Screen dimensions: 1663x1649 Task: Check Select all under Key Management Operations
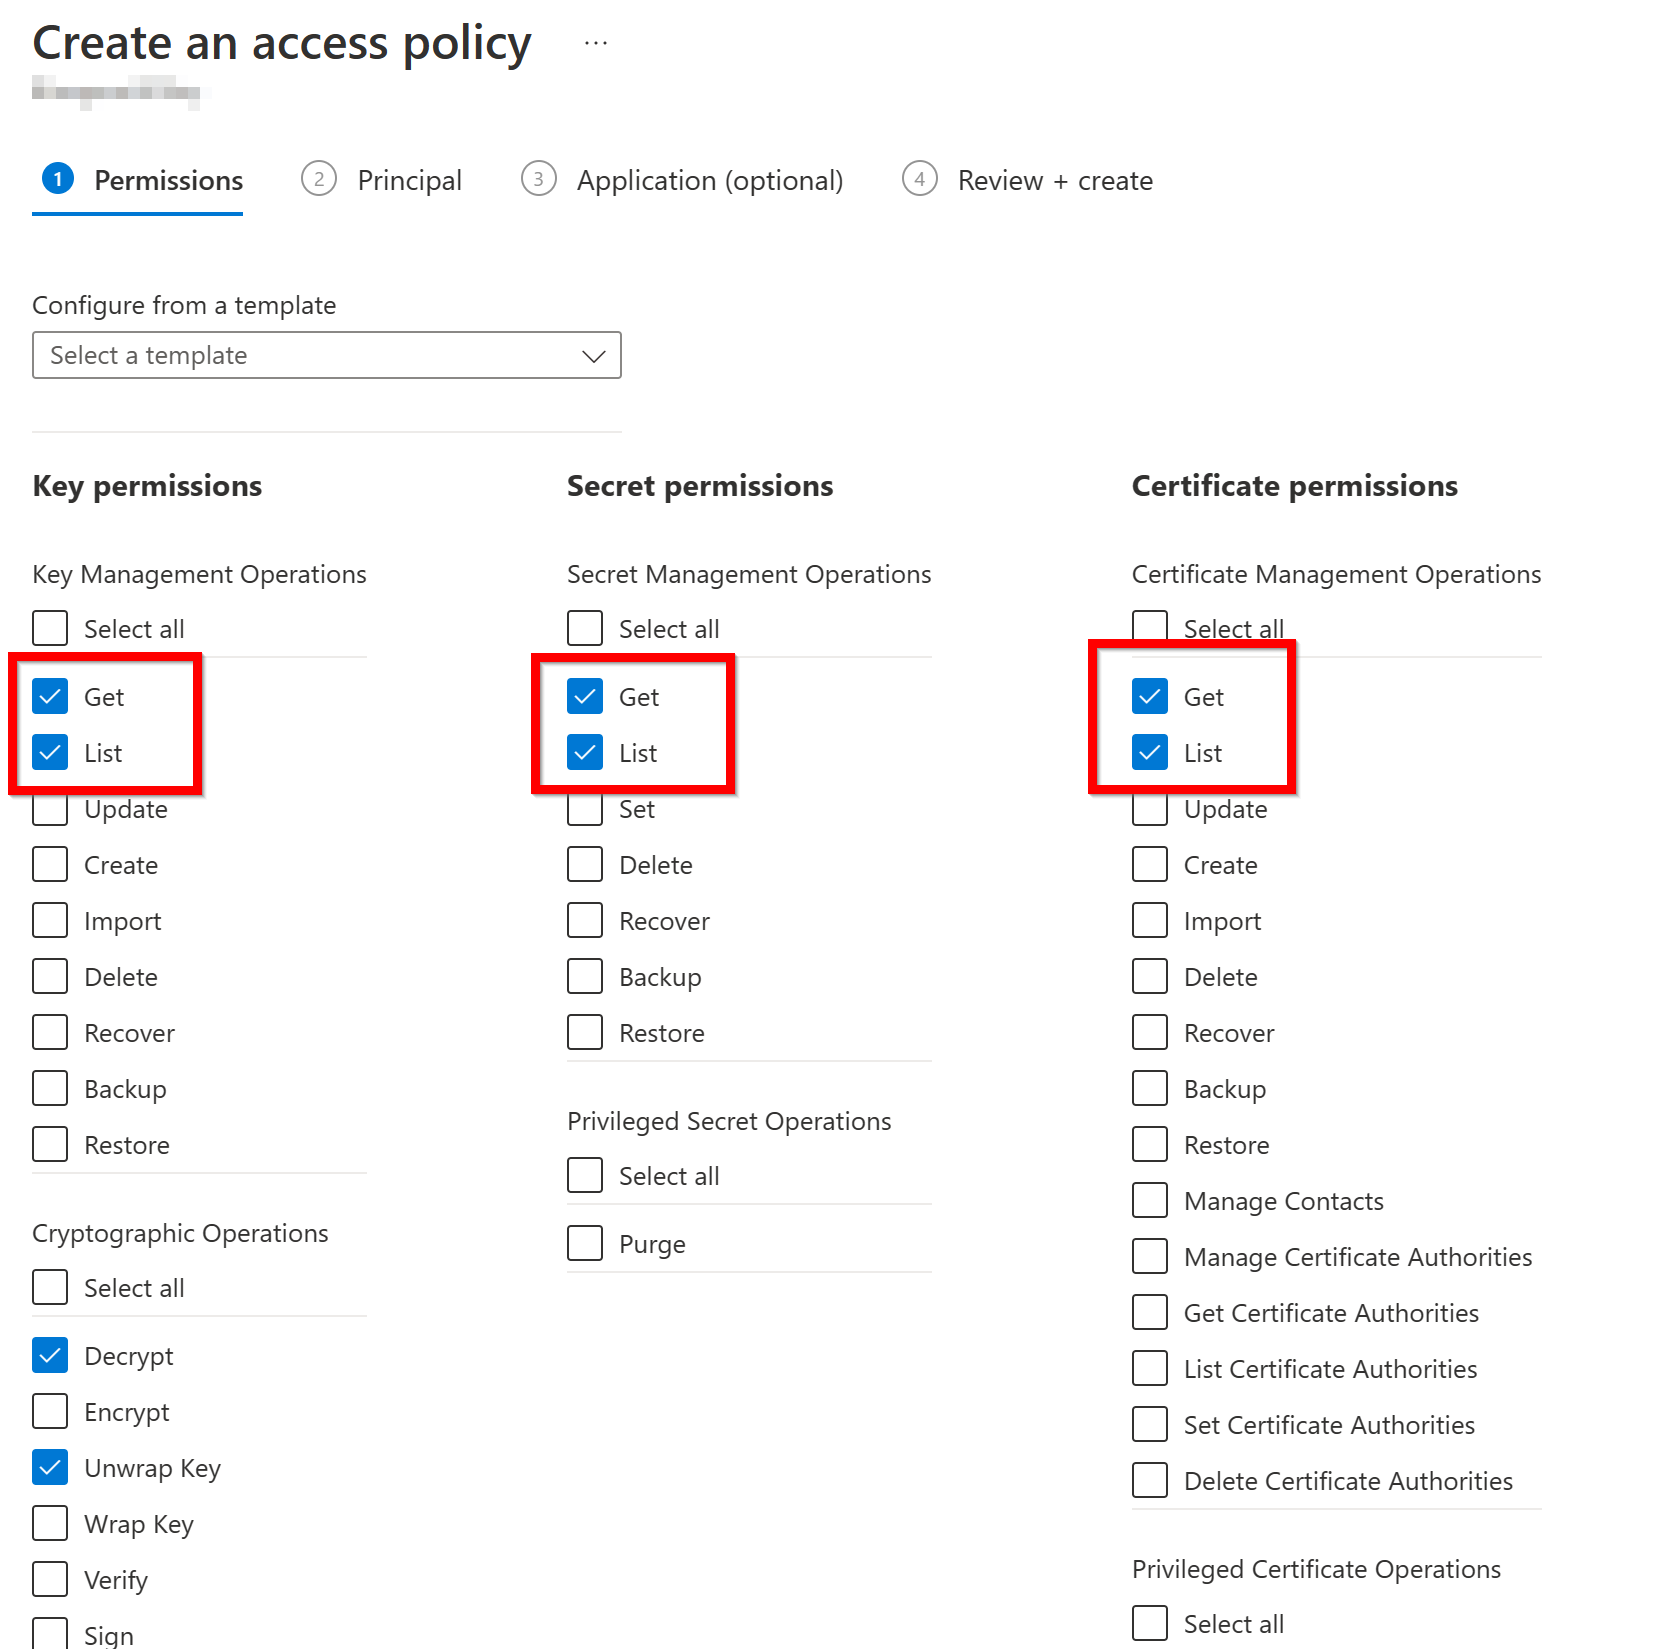49,628
